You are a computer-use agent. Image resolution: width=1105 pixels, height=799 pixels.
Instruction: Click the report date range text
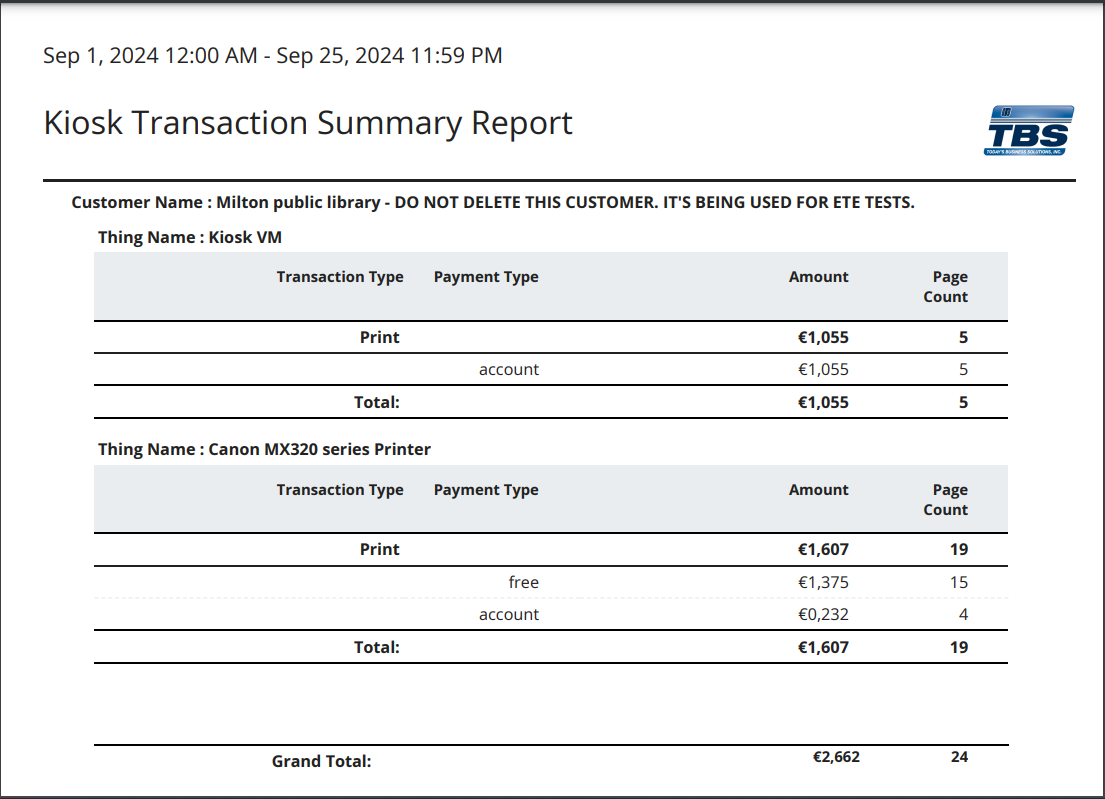[x=272, y=56]
